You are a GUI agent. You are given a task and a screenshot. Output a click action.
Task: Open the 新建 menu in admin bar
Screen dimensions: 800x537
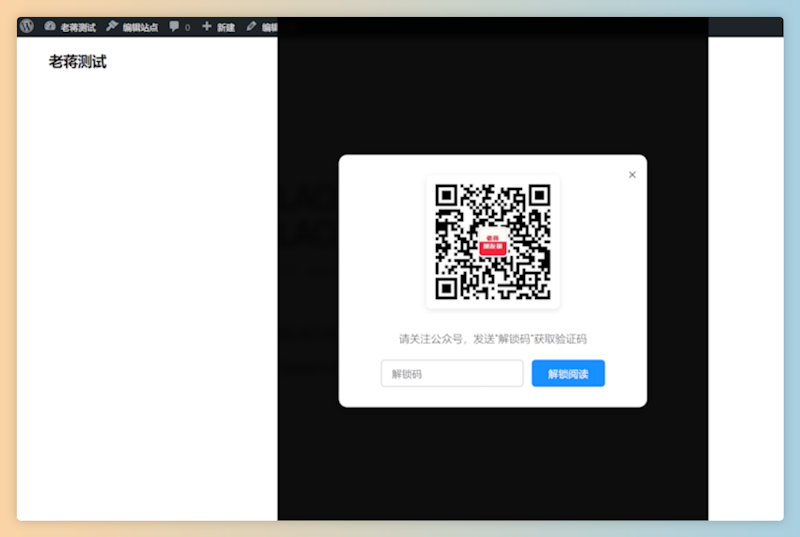pos(218,27)
